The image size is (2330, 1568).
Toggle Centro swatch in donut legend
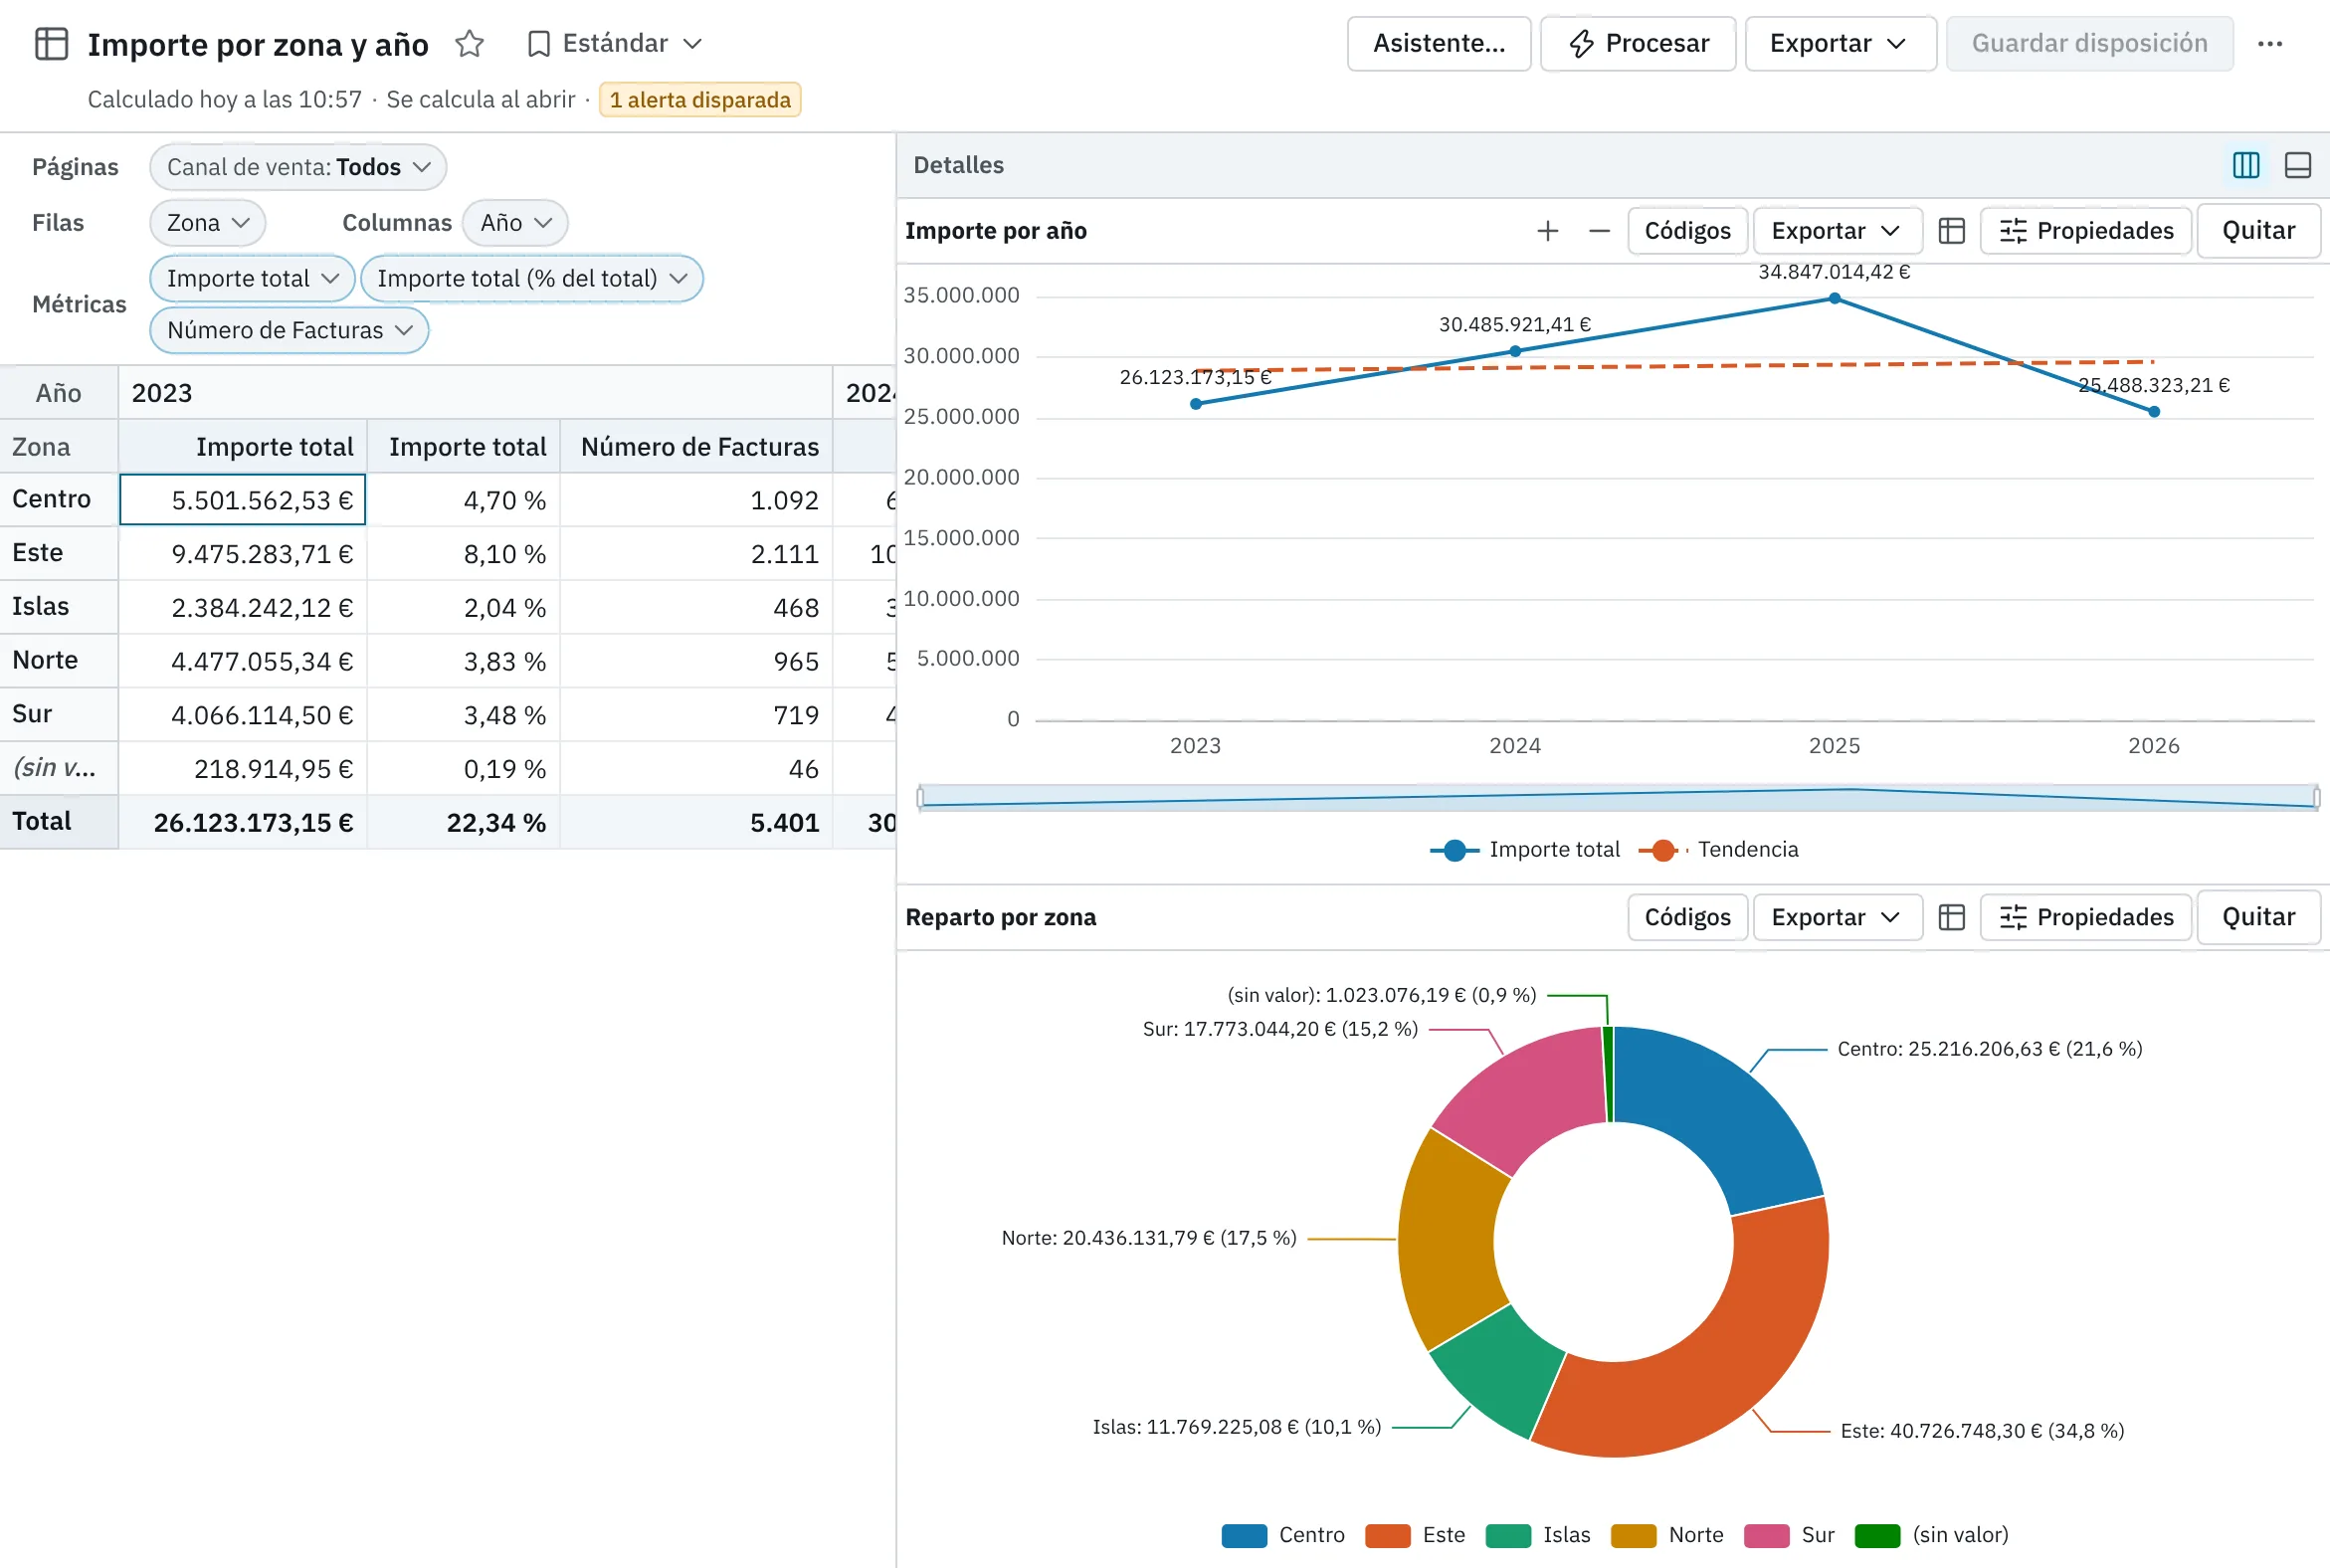pyautogui.click(x=1244, y=1535)
